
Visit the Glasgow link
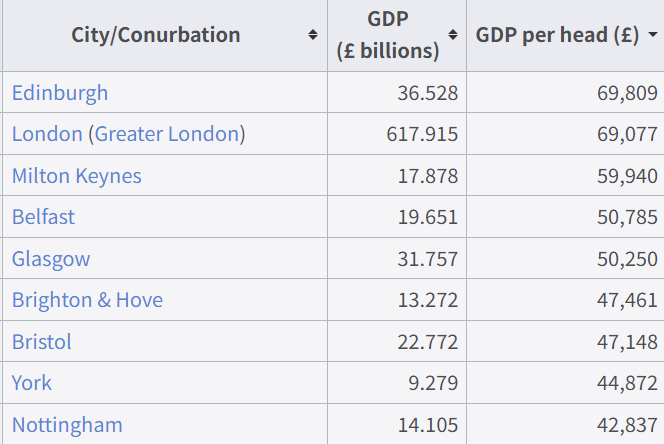click(51, 259)
